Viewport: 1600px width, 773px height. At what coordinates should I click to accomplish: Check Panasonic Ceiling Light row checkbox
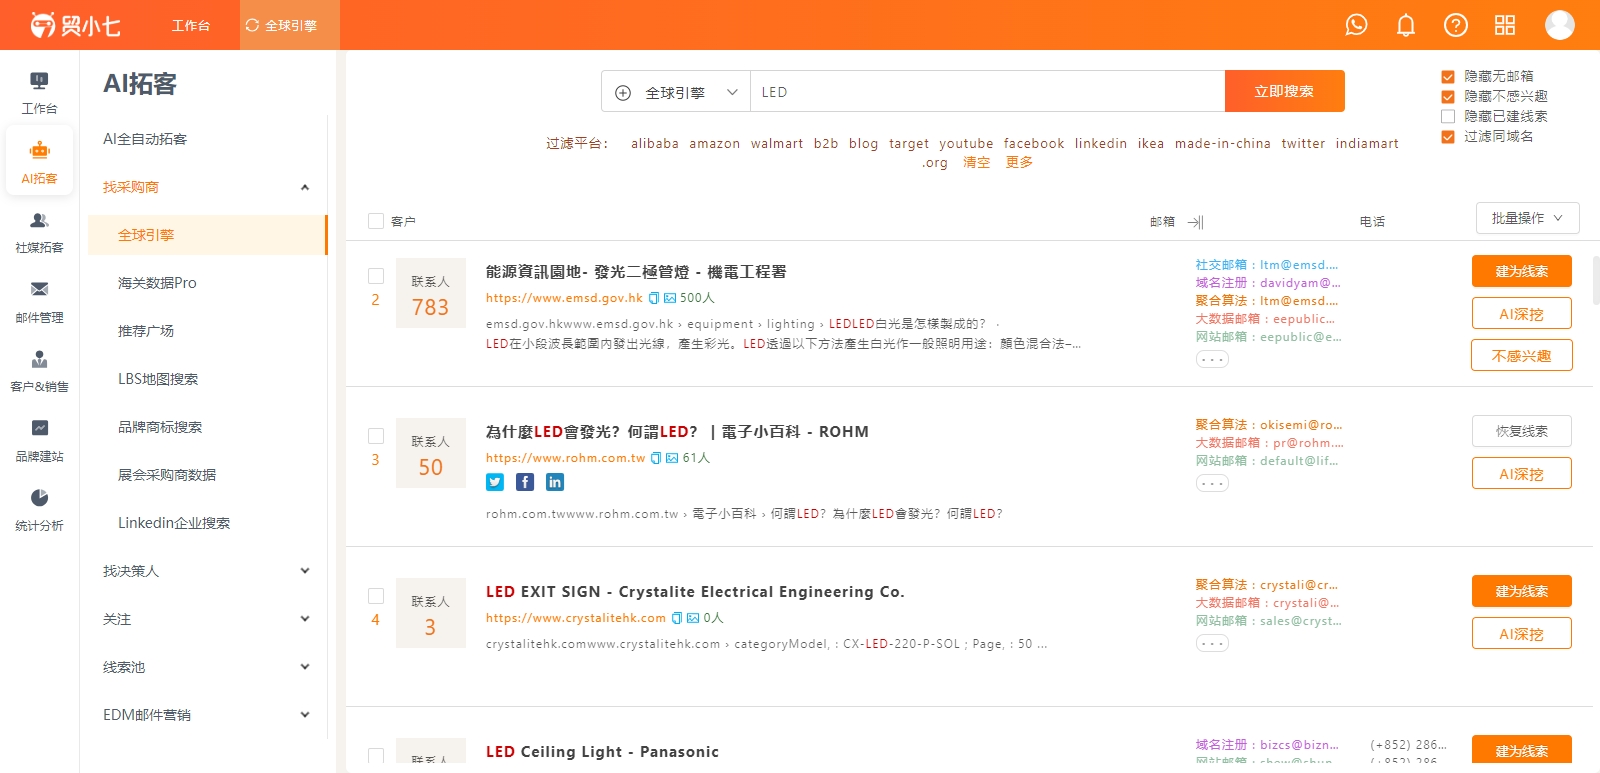[376, 756]
